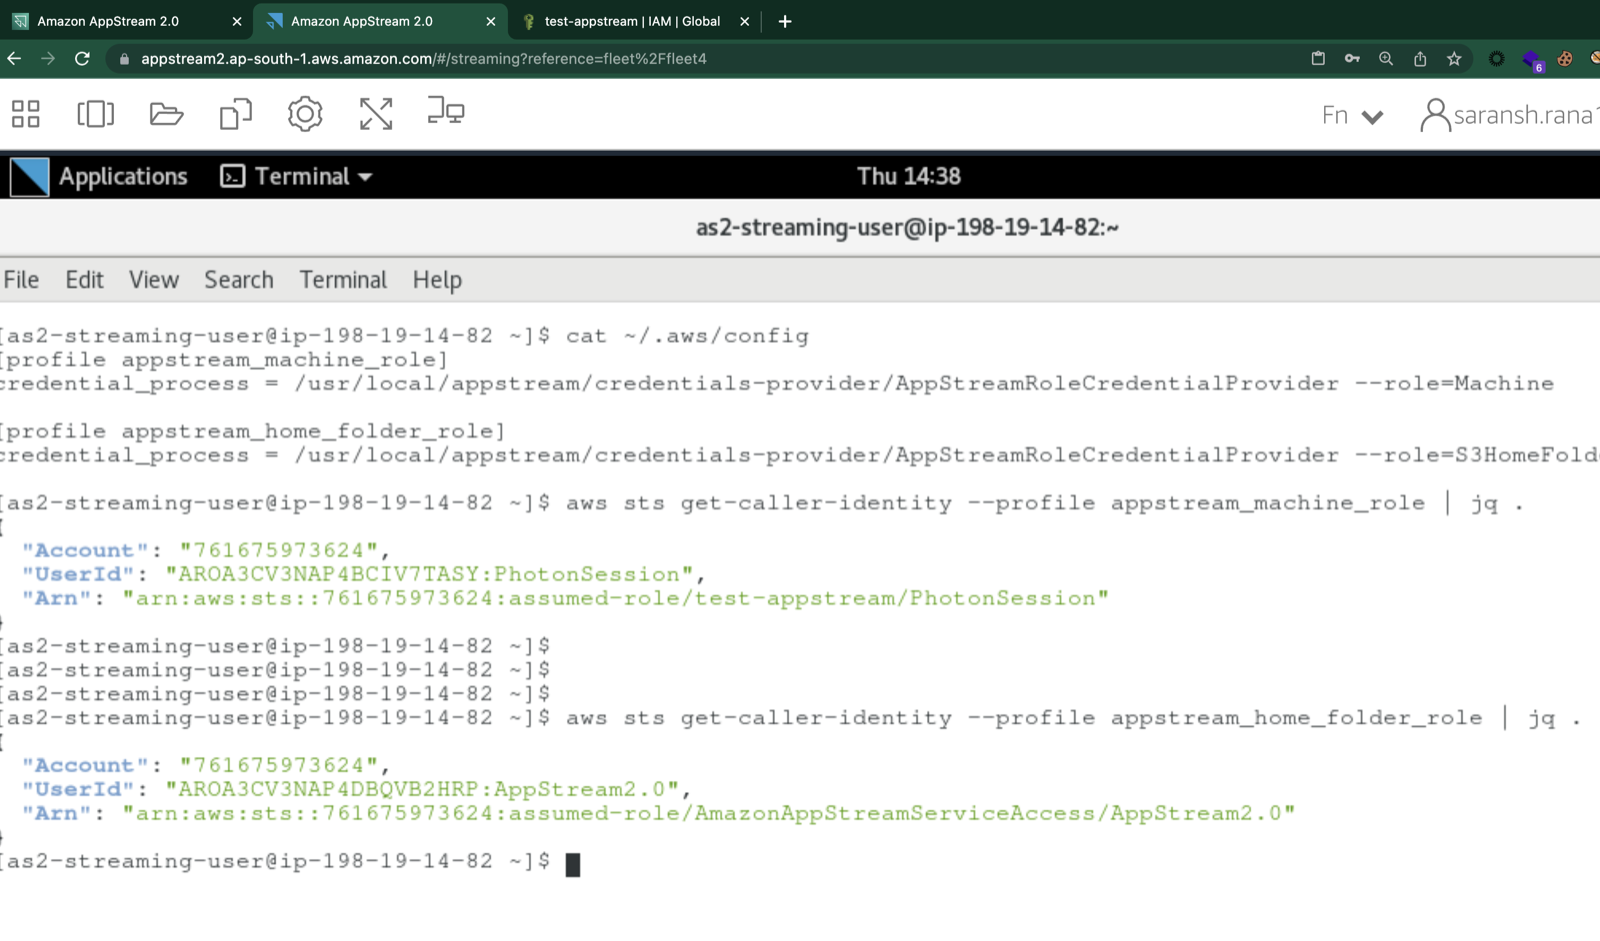
Task: Click the share page icon in the address bar
Action: coord(1420,59)
